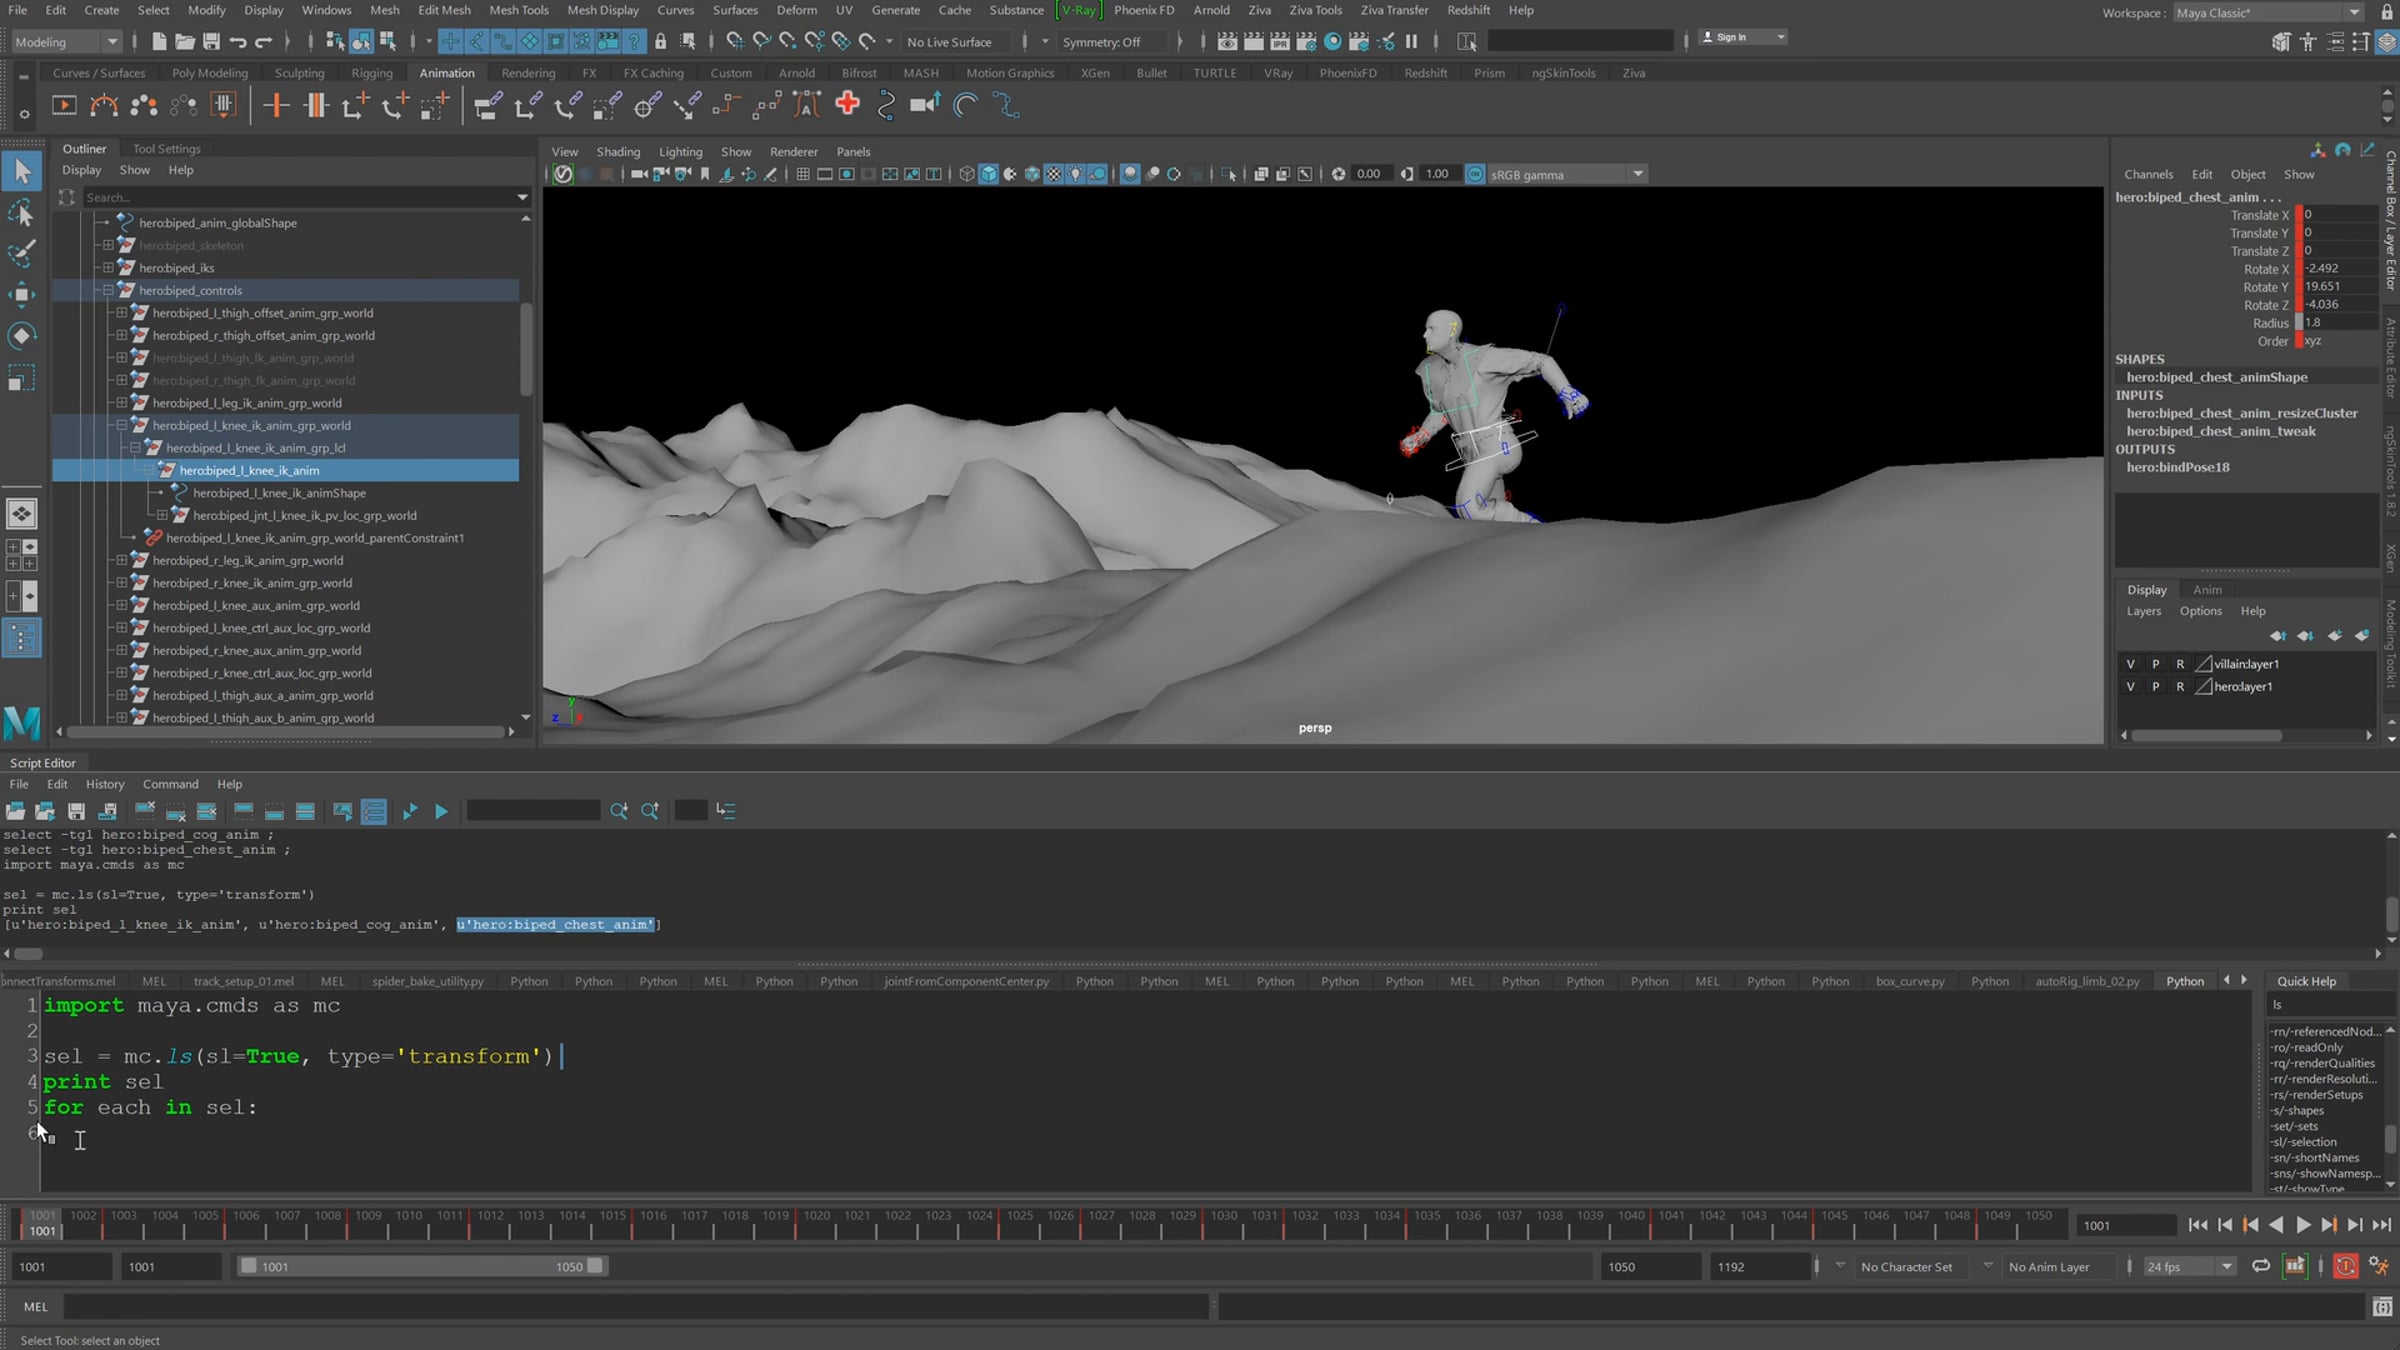Collapse hero:biped_controls in the Outliner
This screenshot has width=2400, height=1350.
pos(108,290)
